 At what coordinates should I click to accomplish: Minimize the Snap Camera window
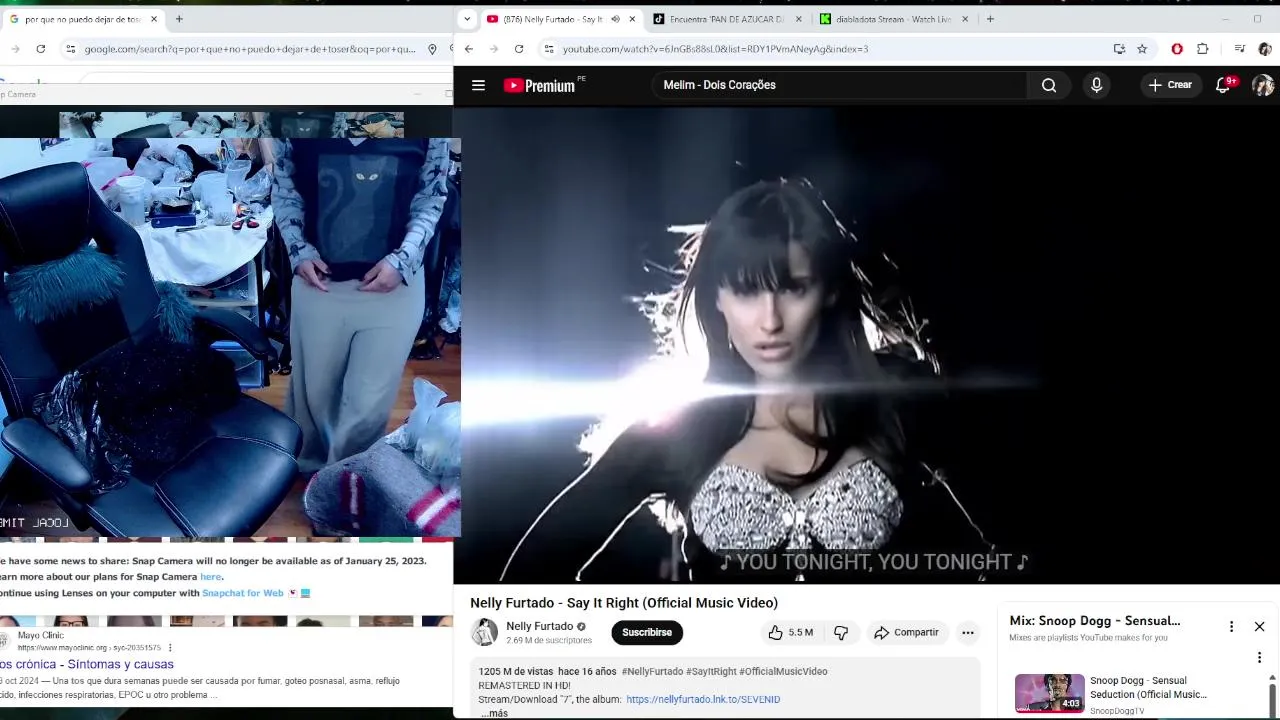pyautogui.click(x=419, y=94)
